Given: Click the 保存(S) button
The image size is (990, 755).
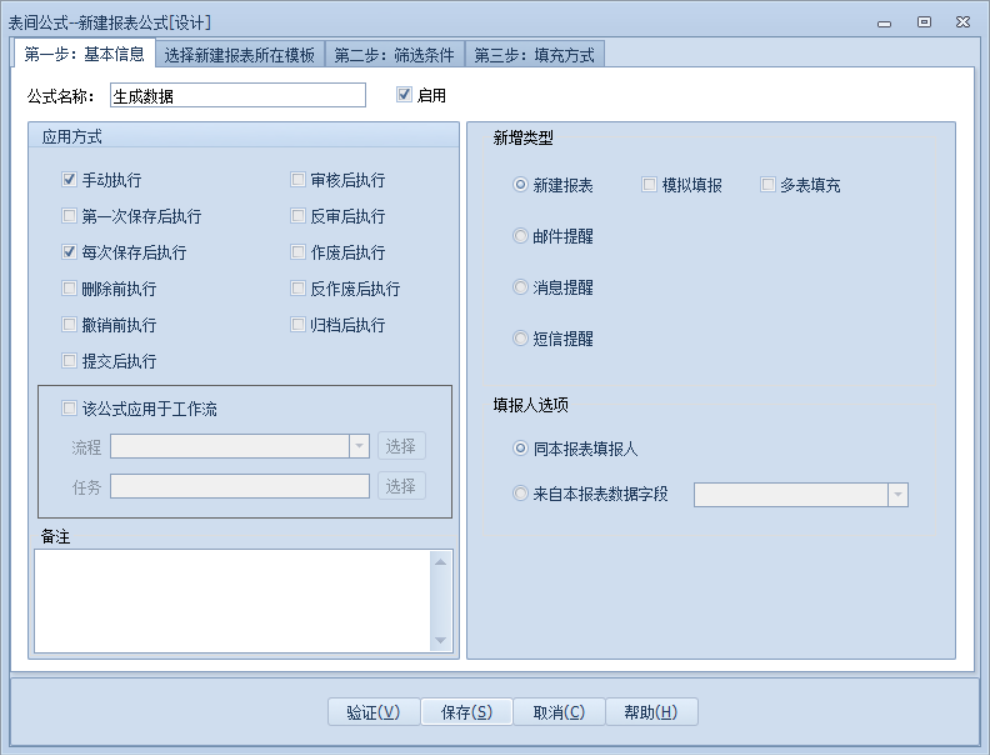Looking at the screenshot, I should 467,711.
